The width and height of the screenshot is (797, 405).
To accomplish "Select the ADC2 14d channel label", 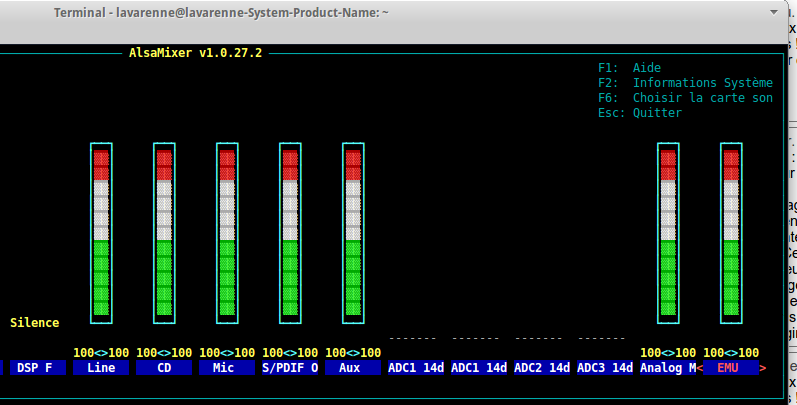I will pos(542,368).
